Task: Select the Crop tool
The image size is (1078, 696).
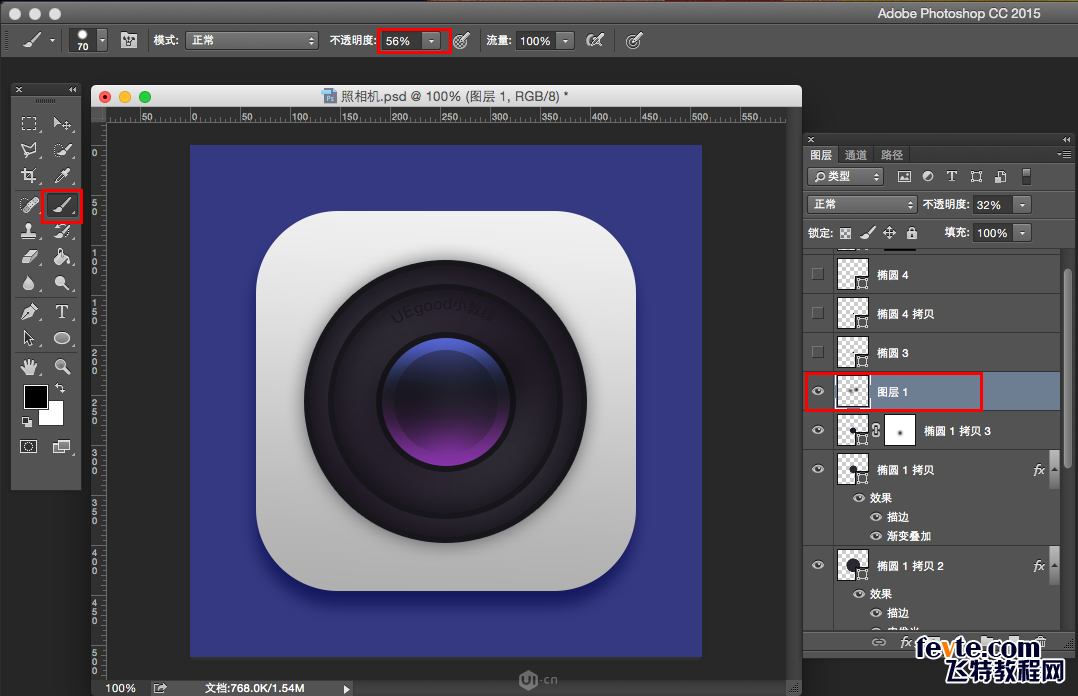Action: click(x=29, y=176)
